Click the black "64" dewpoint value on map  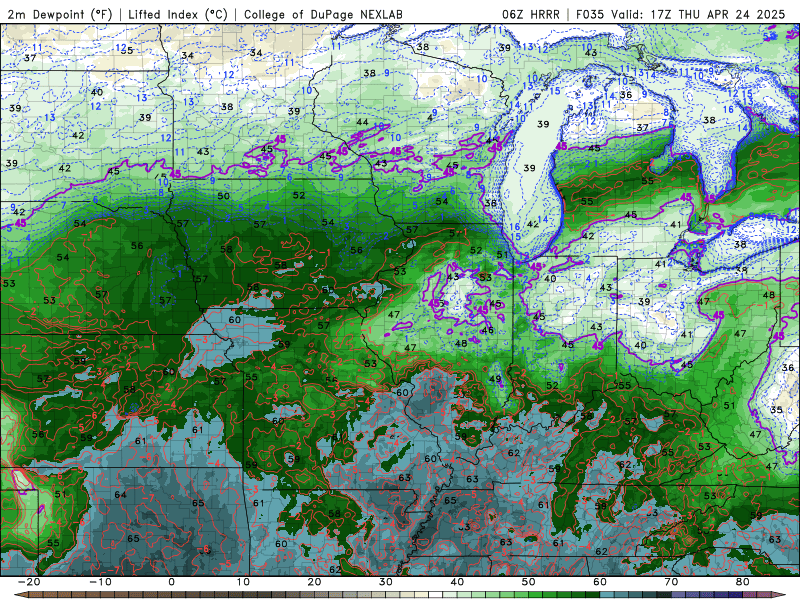[x=120, y=494]
